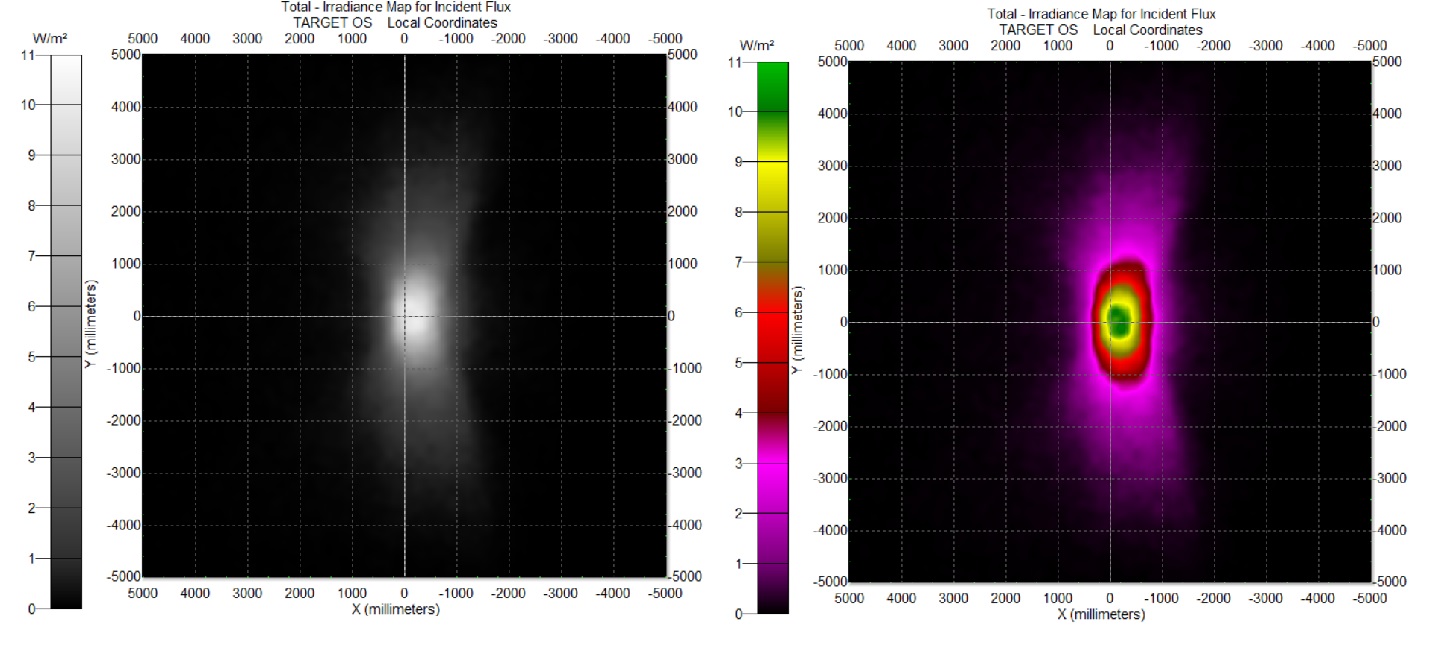Click the W/m² unit label above color bar
Screen dimensions: 1435x645
753,46
